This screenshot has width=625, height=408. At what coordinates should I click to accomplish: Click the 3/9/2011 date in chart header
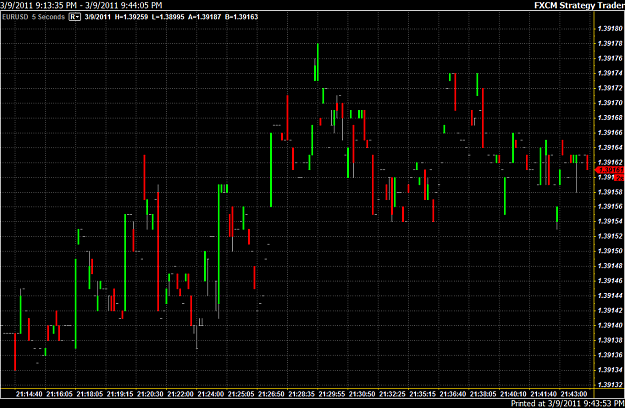(97, 17)
